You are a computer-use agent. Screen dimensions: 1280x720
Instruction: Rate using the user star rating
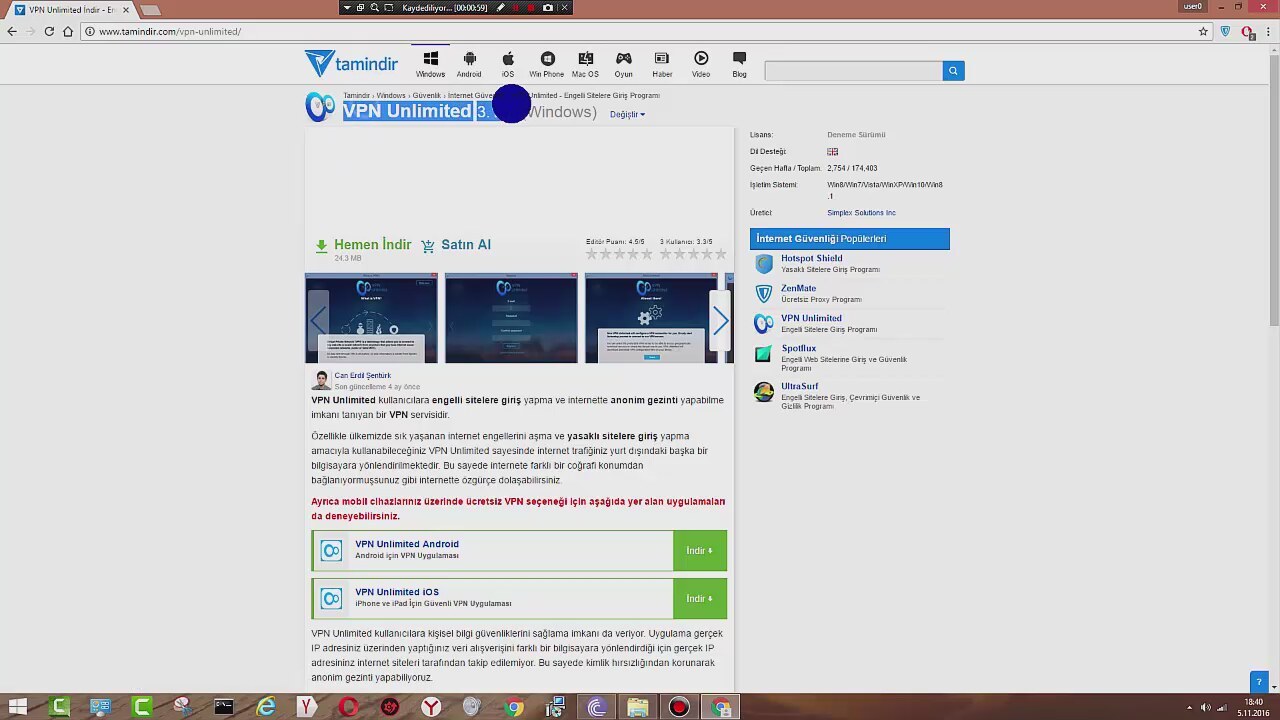point(693,254)
